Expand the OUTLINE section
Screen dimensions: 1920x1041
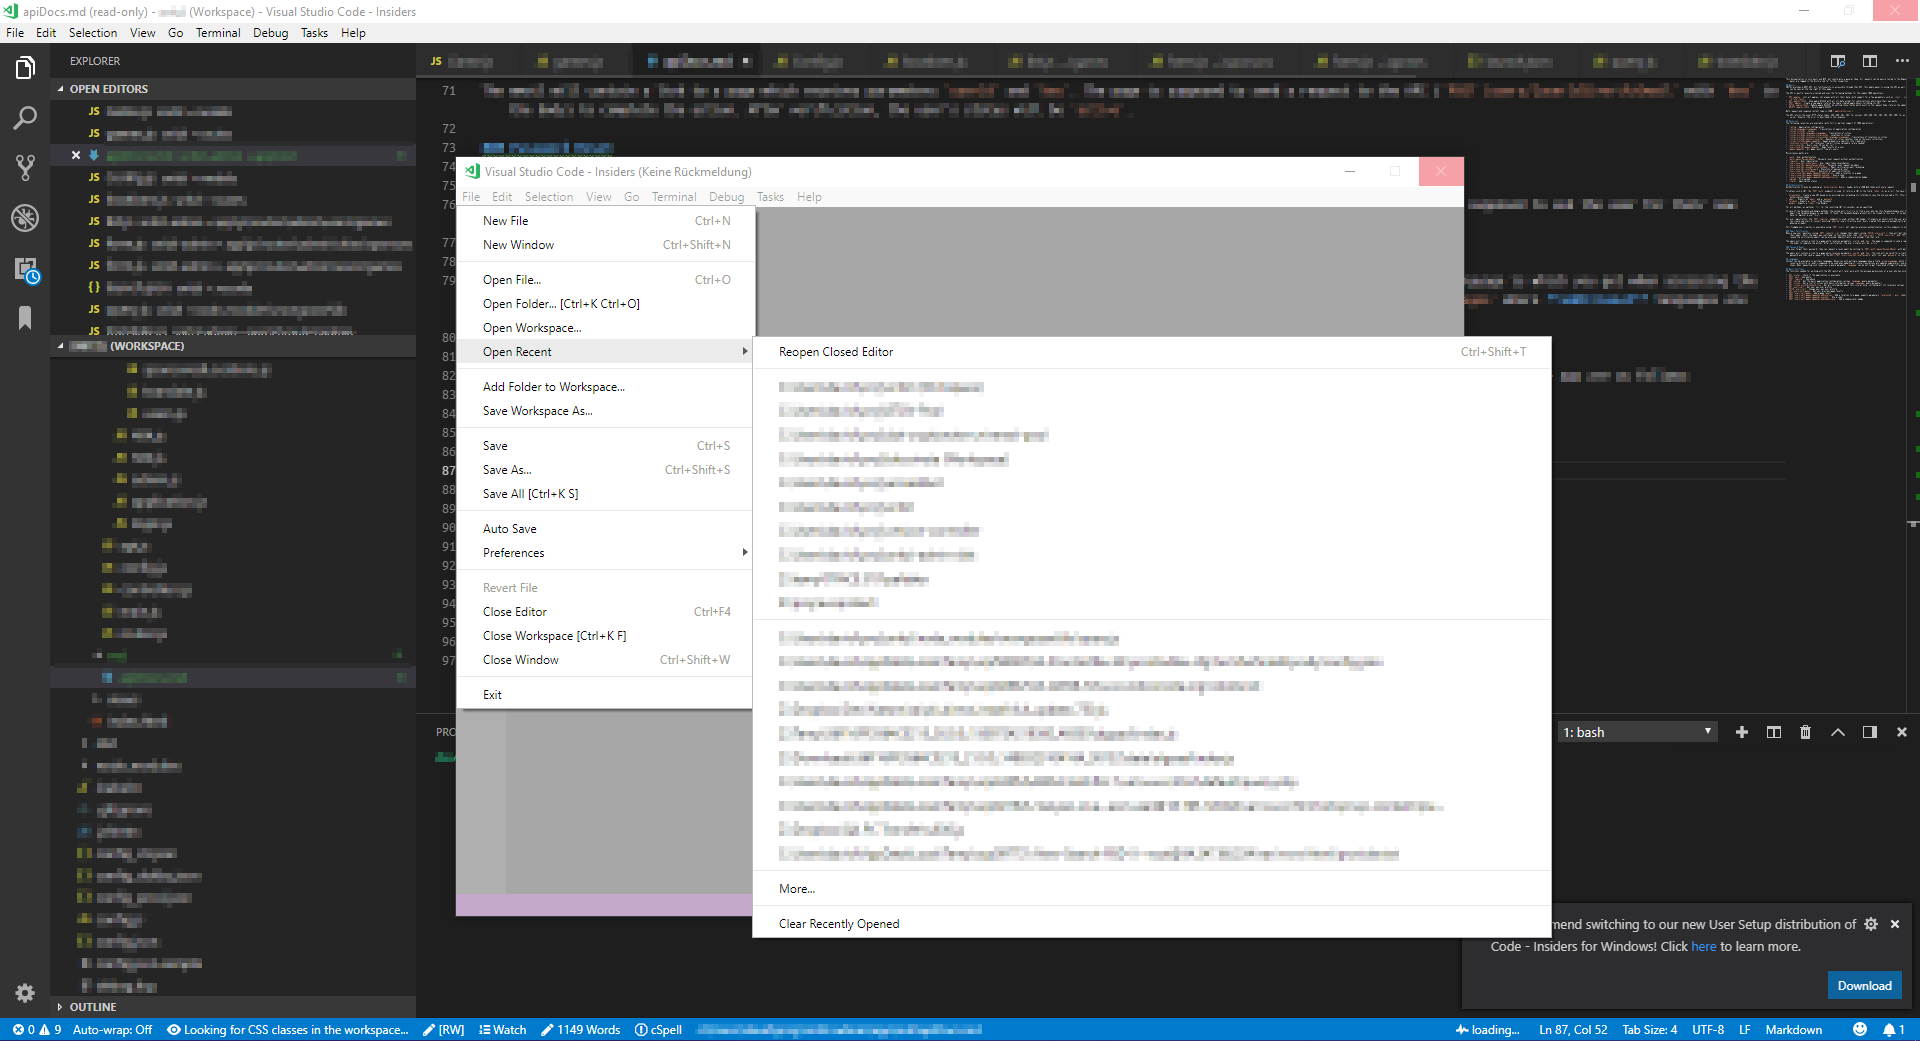[x=233, y=1007]
